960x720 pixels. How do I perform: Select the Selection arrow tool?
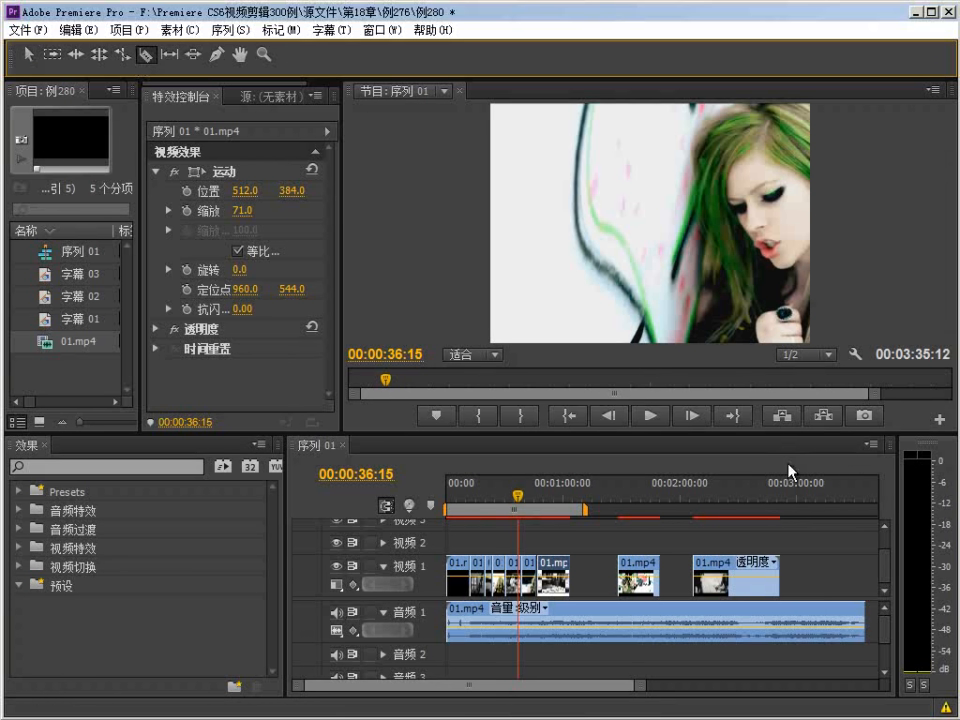pos(28,54)
